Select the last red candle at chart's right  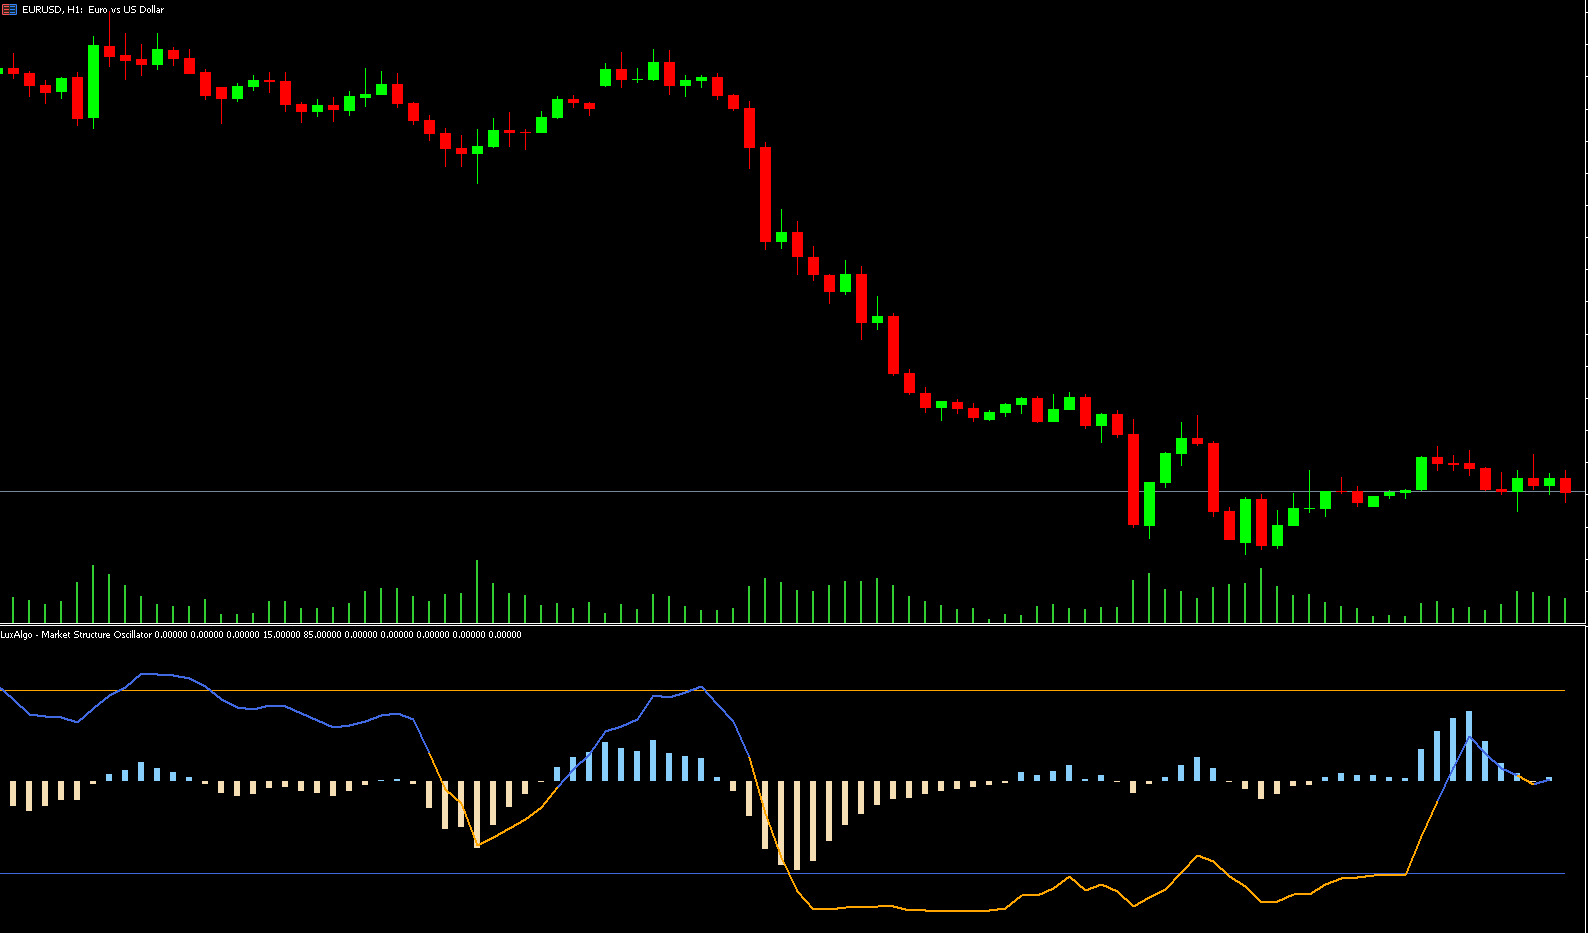[x=1565, y=485]
